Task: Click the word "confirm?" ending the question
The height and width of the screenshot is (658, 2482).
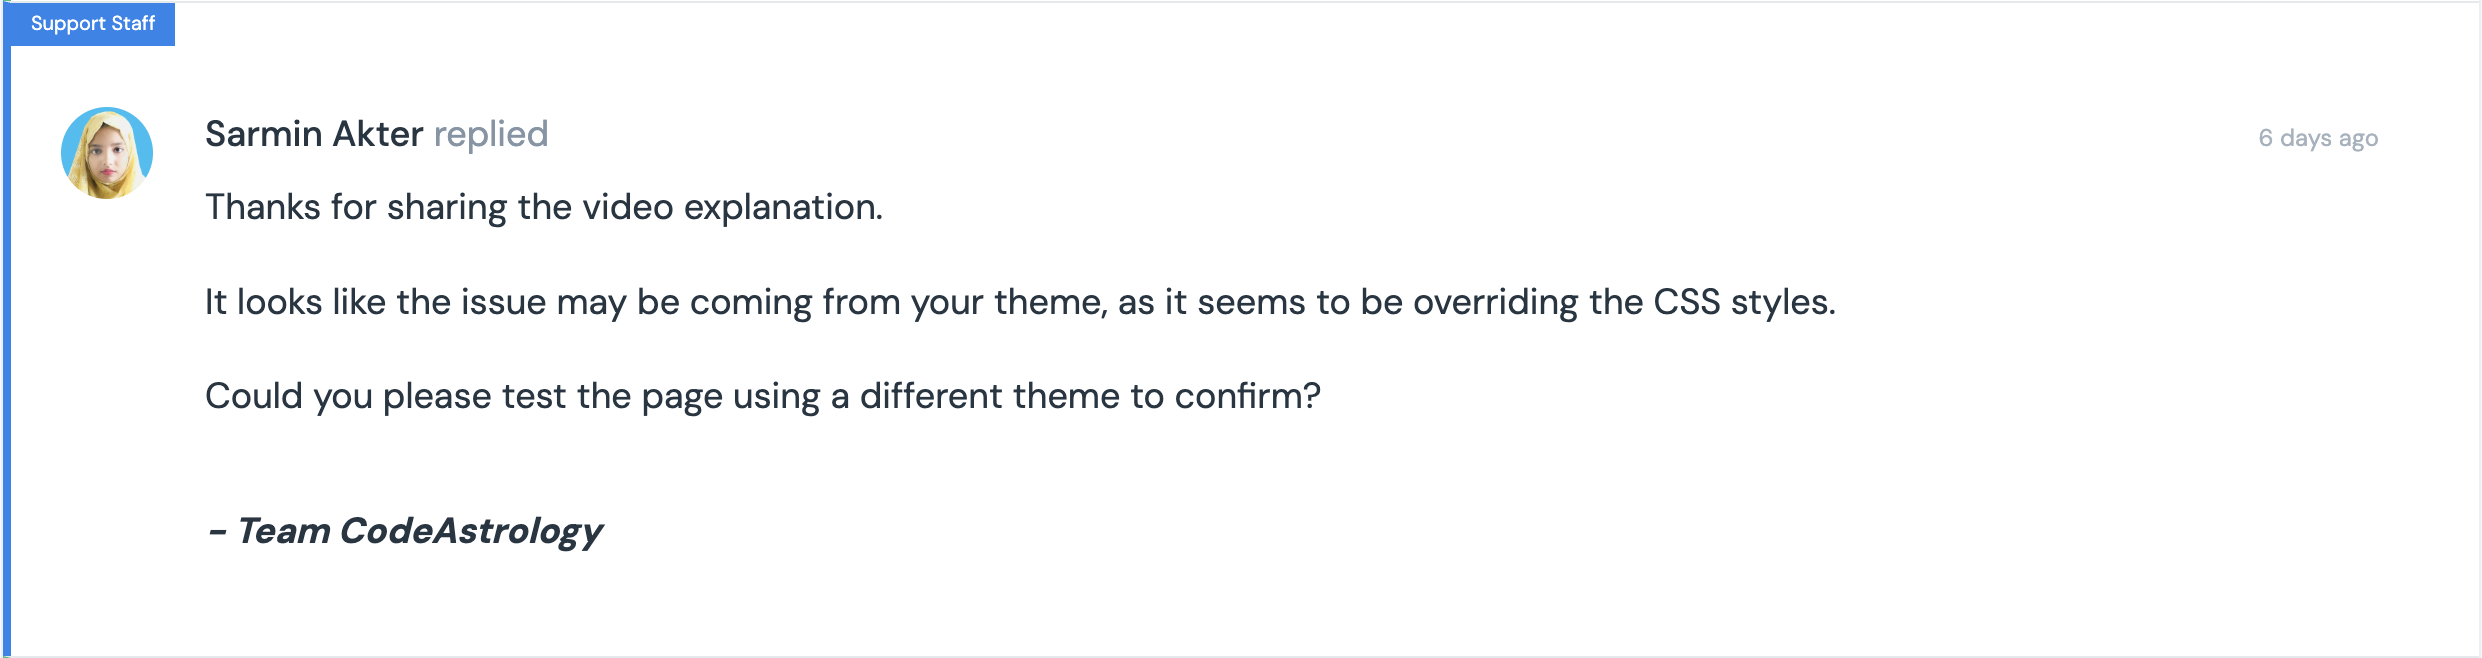Action: tap(1247, 396)
